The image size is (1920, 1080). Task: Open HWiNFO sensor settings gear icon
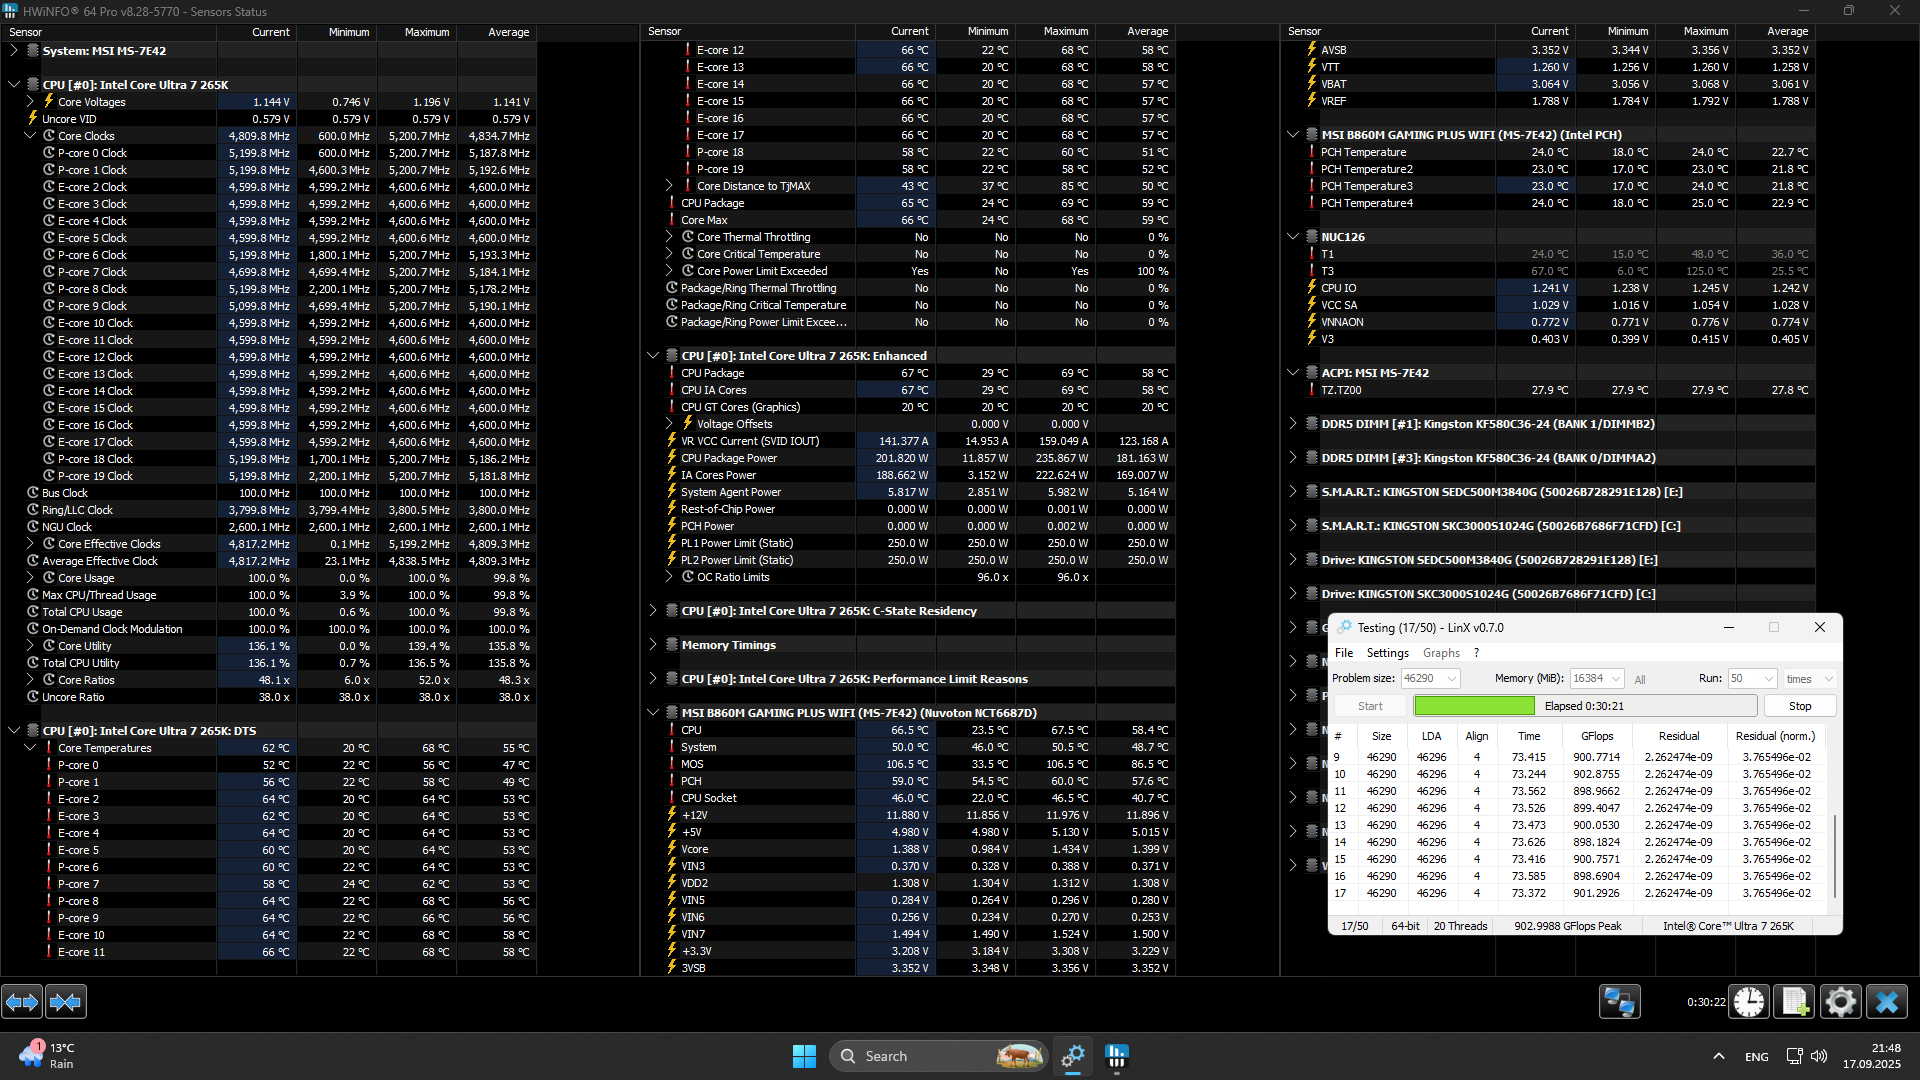click(x=1840, y=1002)
